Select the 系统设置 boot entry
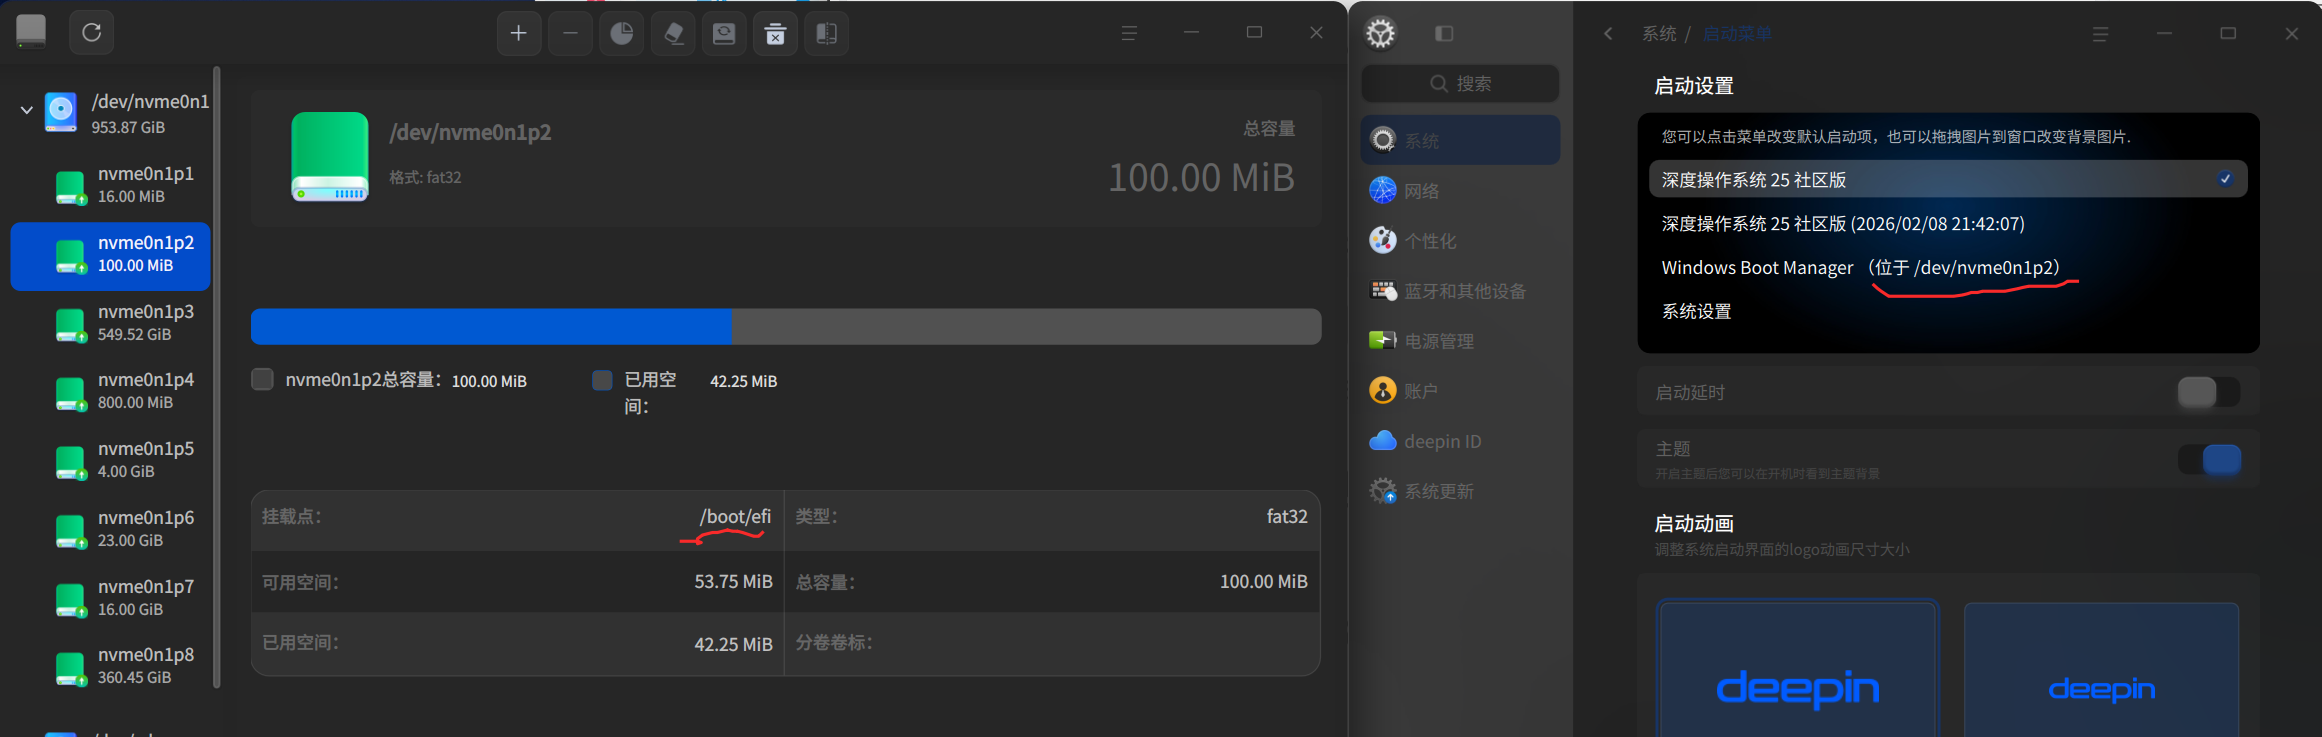2322x737 pixels. pyautogui.click(x=1948, y=312)
